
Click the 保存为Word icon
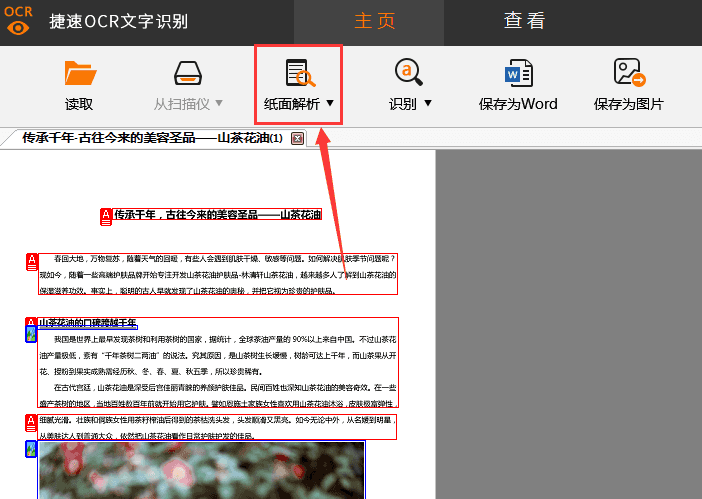pyautogui.click(x=518, y=74)
